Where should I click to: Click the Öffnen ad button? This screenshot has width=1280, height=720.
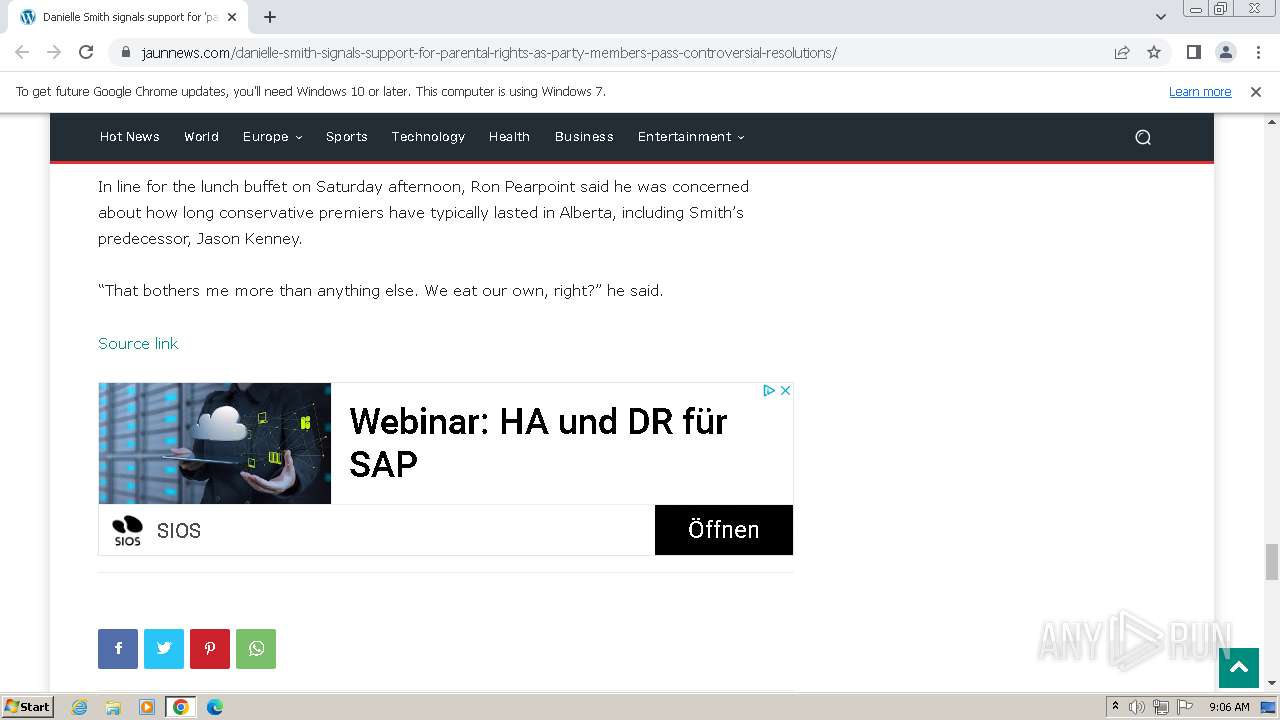724,530
